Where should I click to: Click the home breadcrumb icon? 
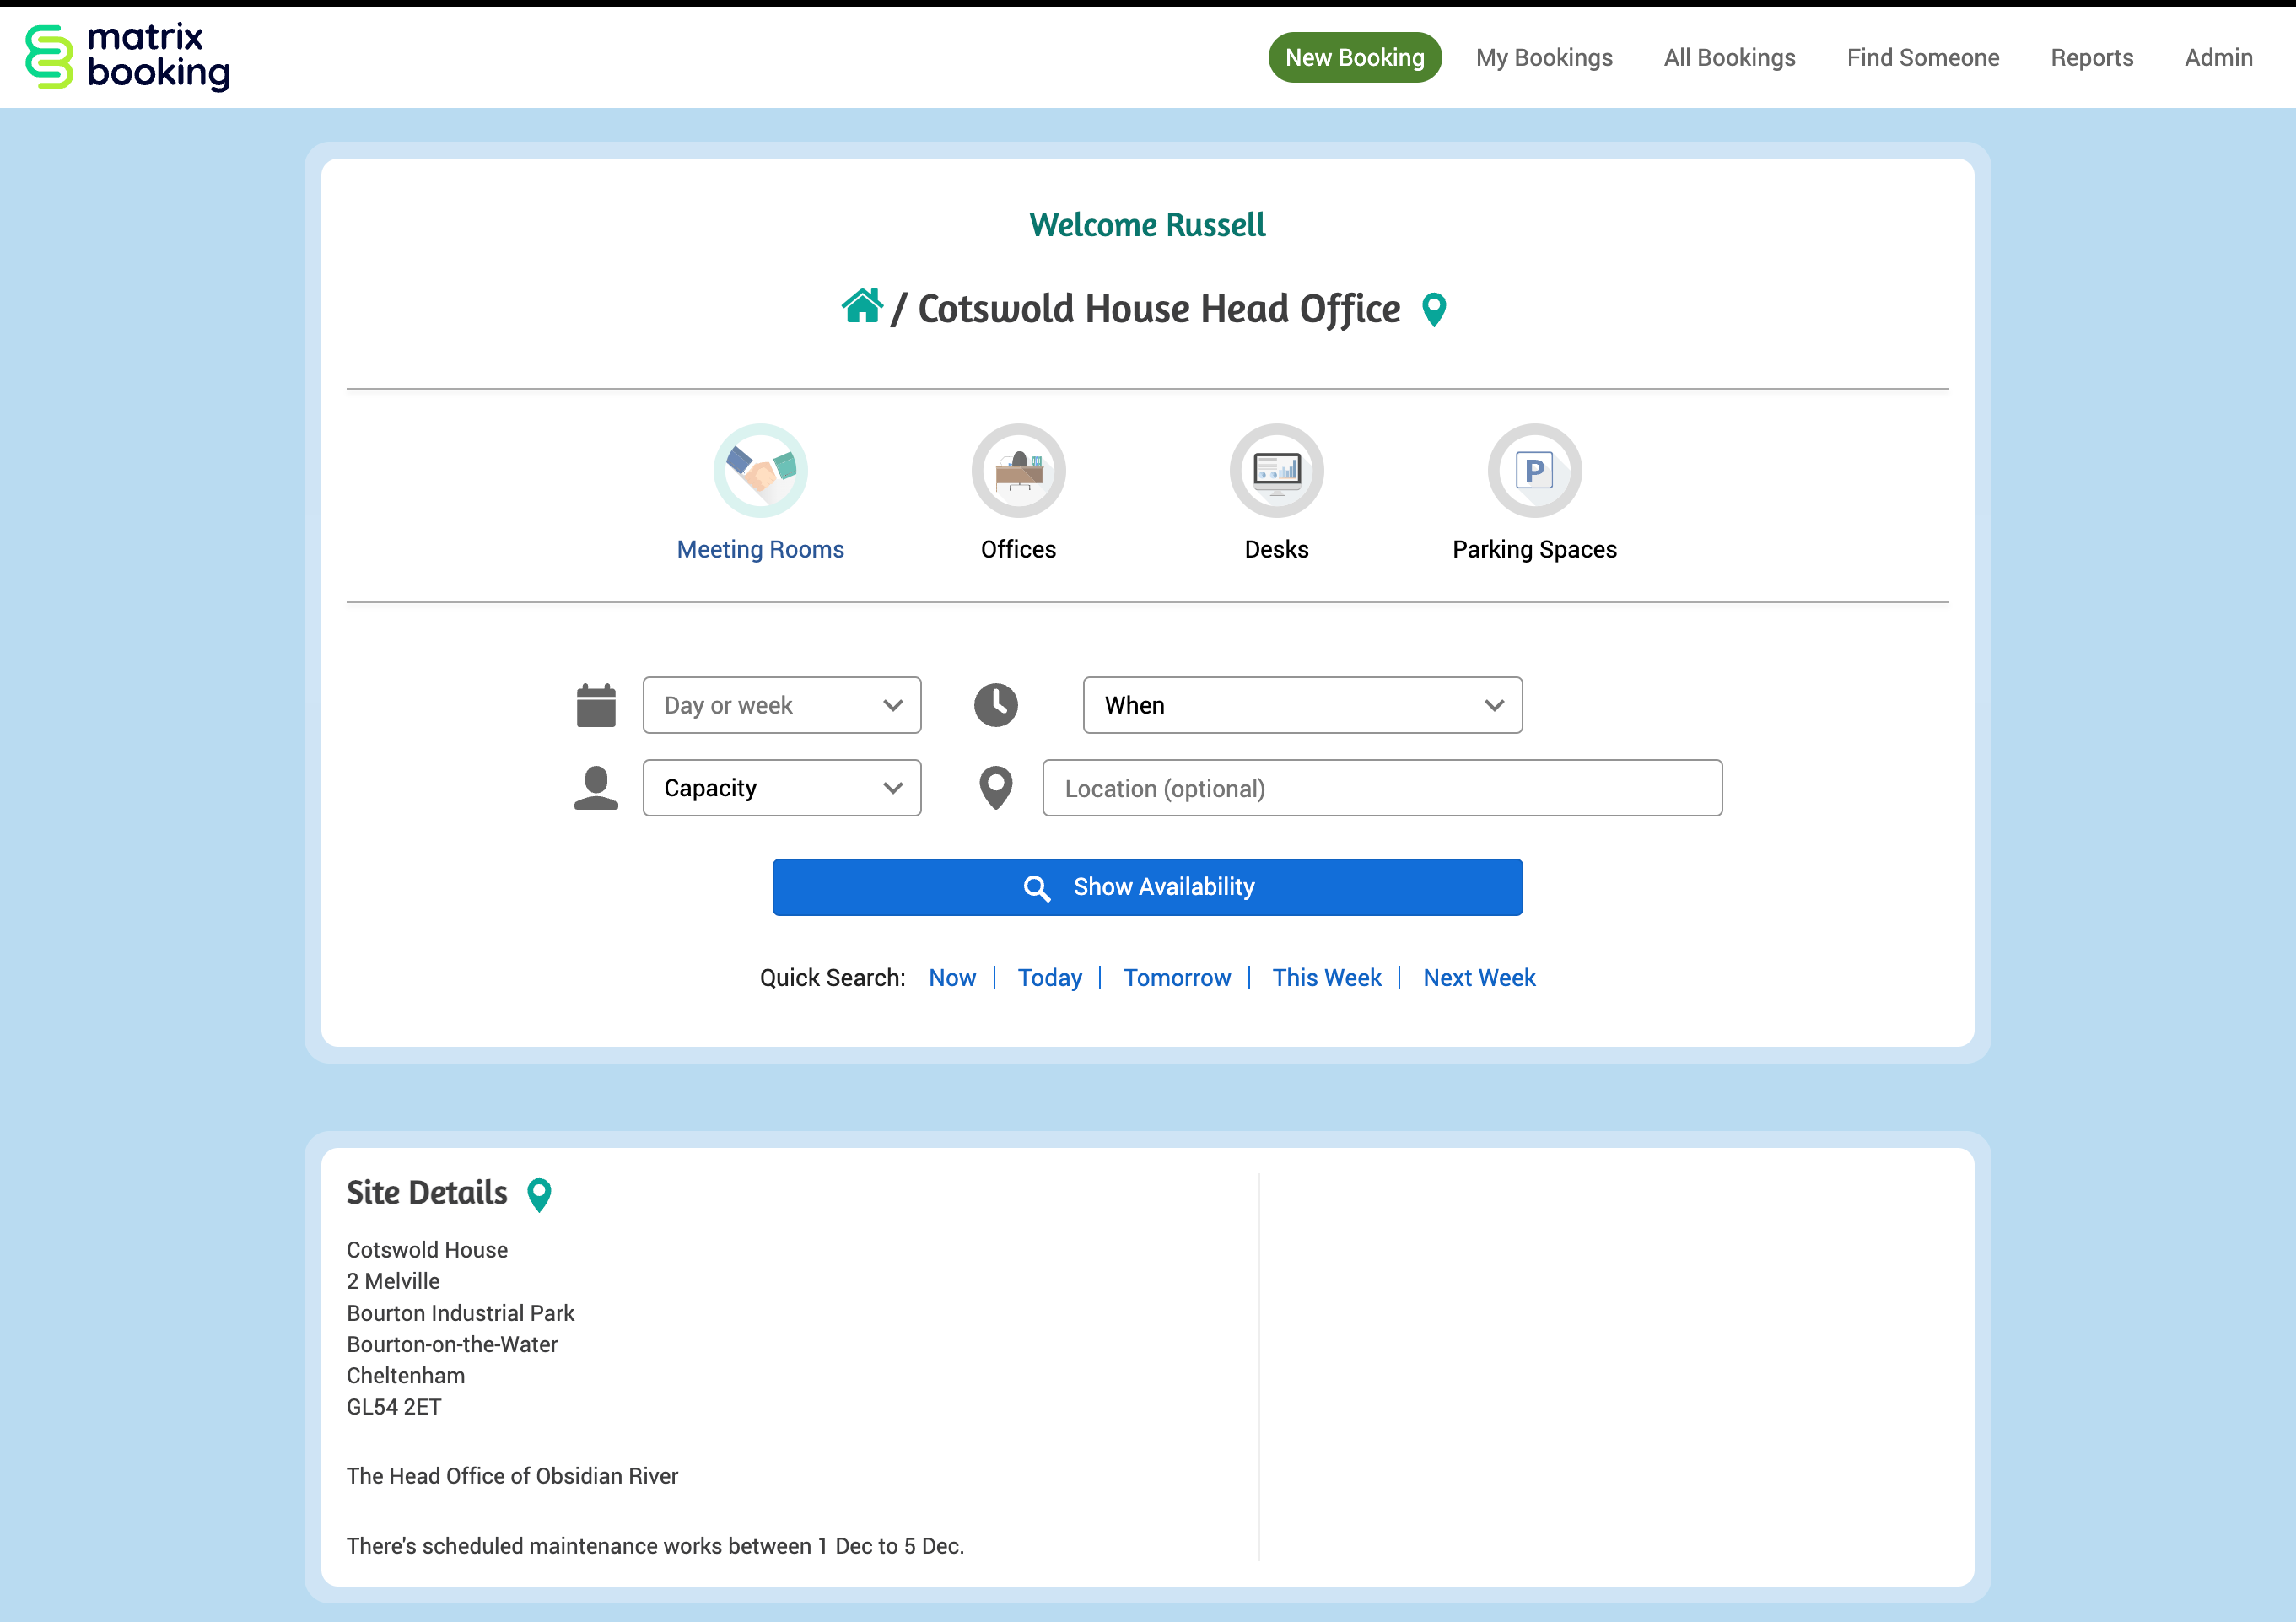tap(861, 307)
